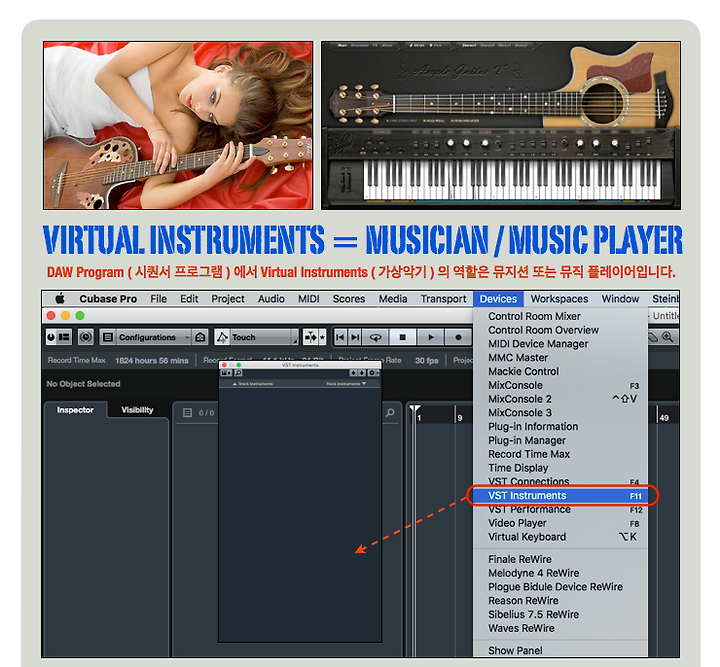Open the Media menu
Image resolution: width=720 pixels, height=667 pixels.
click(x=393, y=299)
